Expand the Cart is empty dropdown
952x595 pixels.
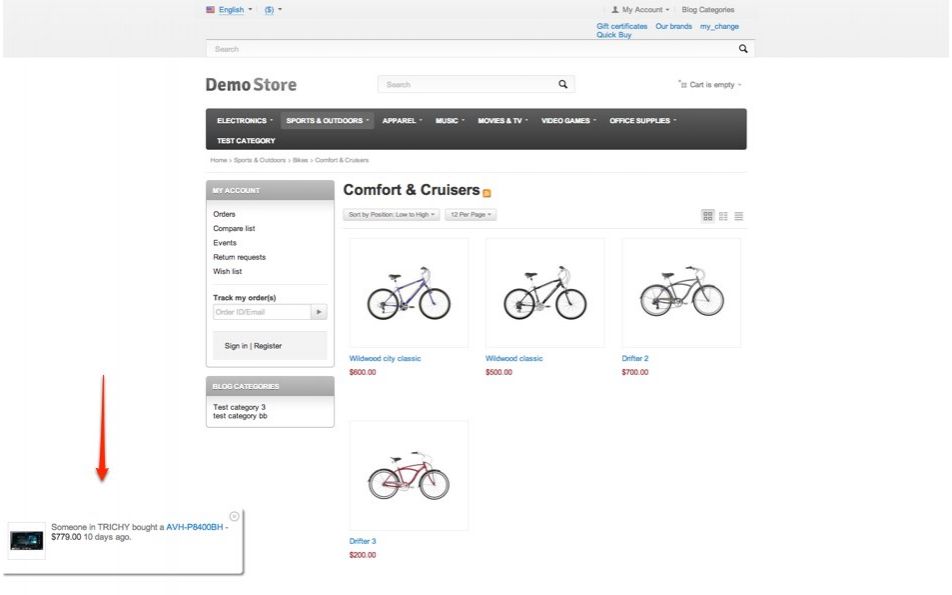point(715,84)
